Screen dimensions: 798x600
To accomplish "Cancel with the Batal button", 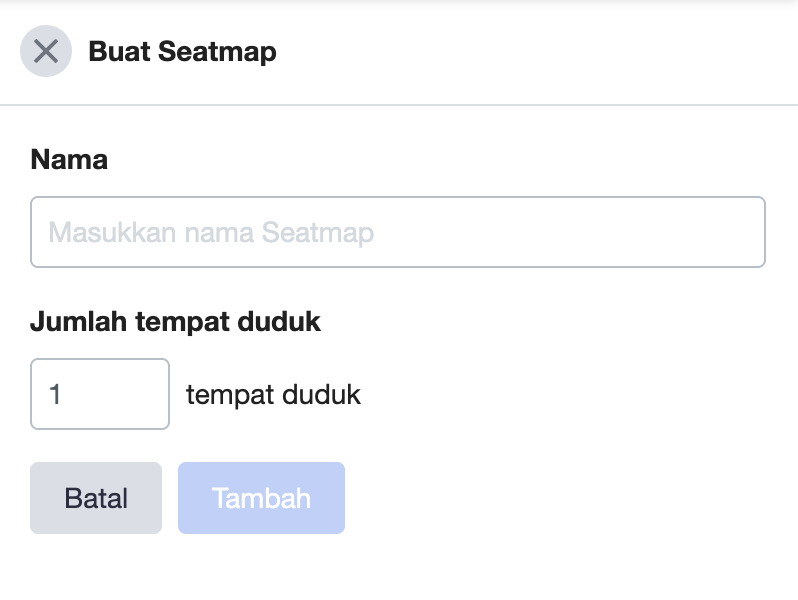I will tap(96, 498).
